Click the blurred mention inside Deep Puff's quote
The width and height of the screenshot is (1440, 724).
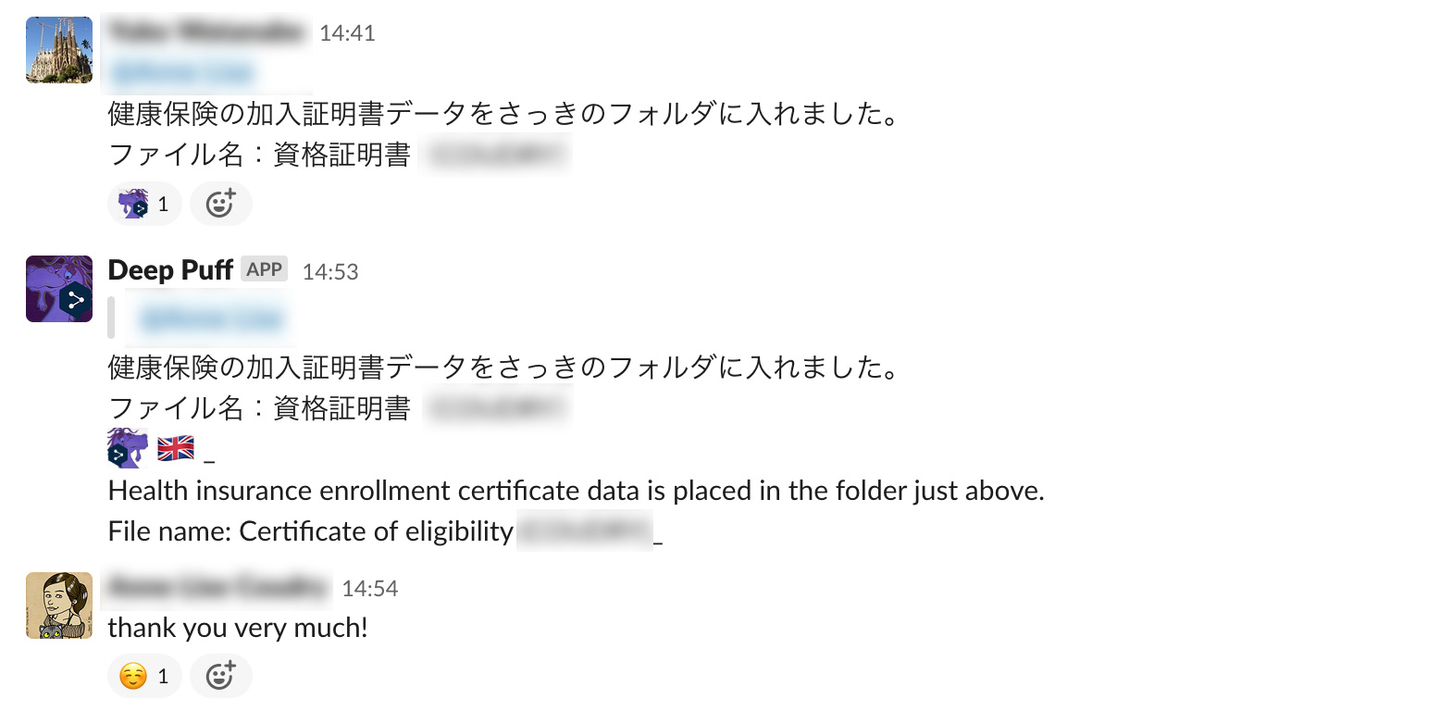point(212,320)
